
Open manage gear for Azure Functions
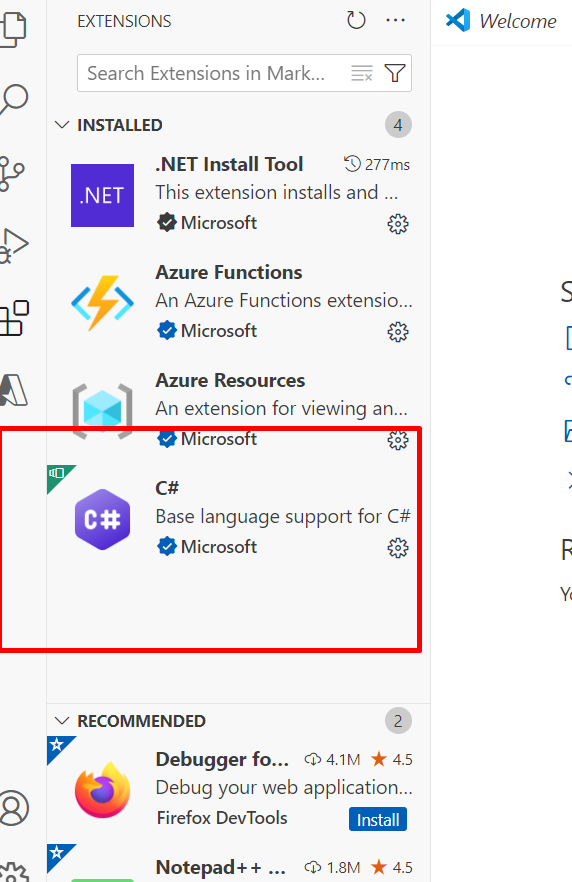[398, 332]
